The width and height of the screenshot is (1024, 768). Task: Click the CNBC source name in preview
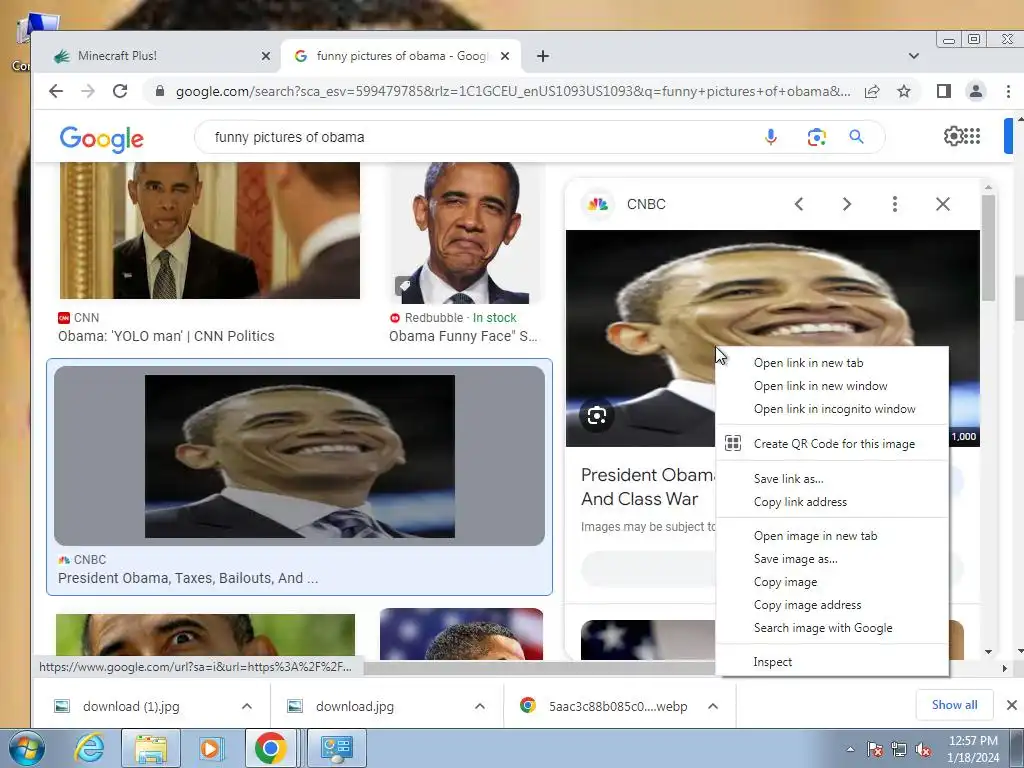646,204
